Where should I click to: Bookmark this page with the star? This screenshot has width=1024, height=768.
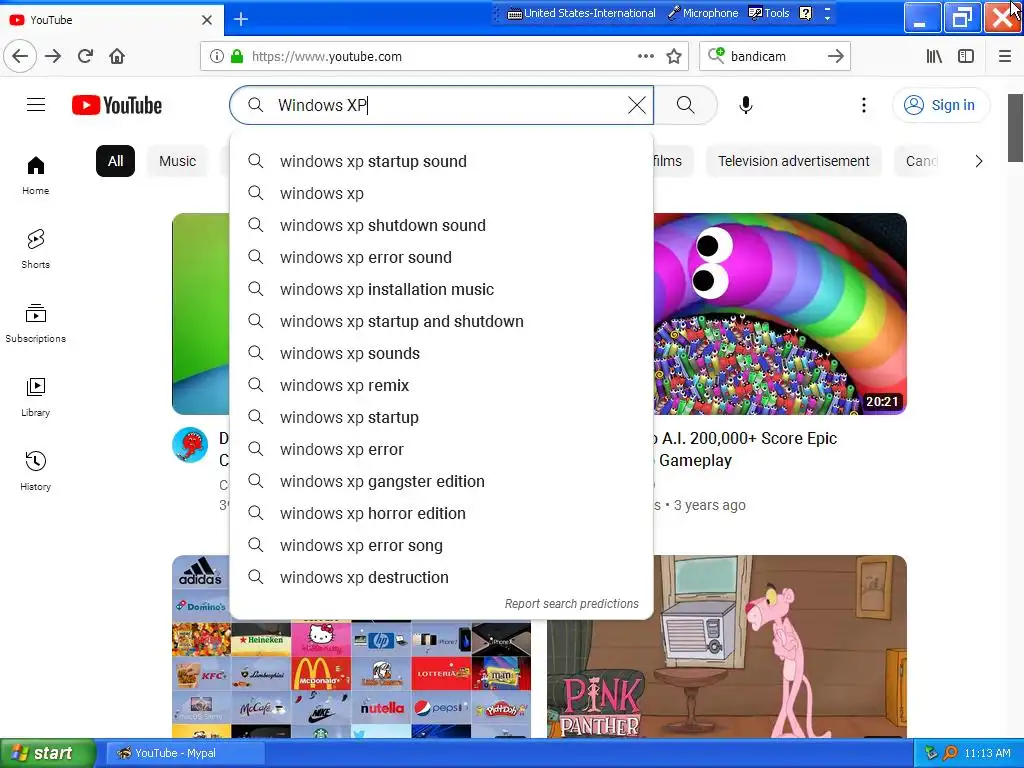click(x=674, y=56)
